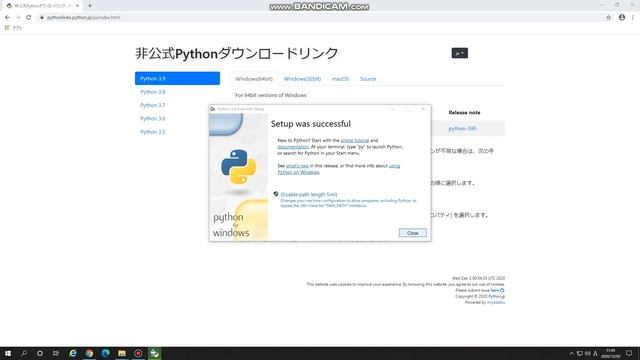Open Microsoft Edge from the taskbar
The image size is (640, 360).
(x=105, y=353)
